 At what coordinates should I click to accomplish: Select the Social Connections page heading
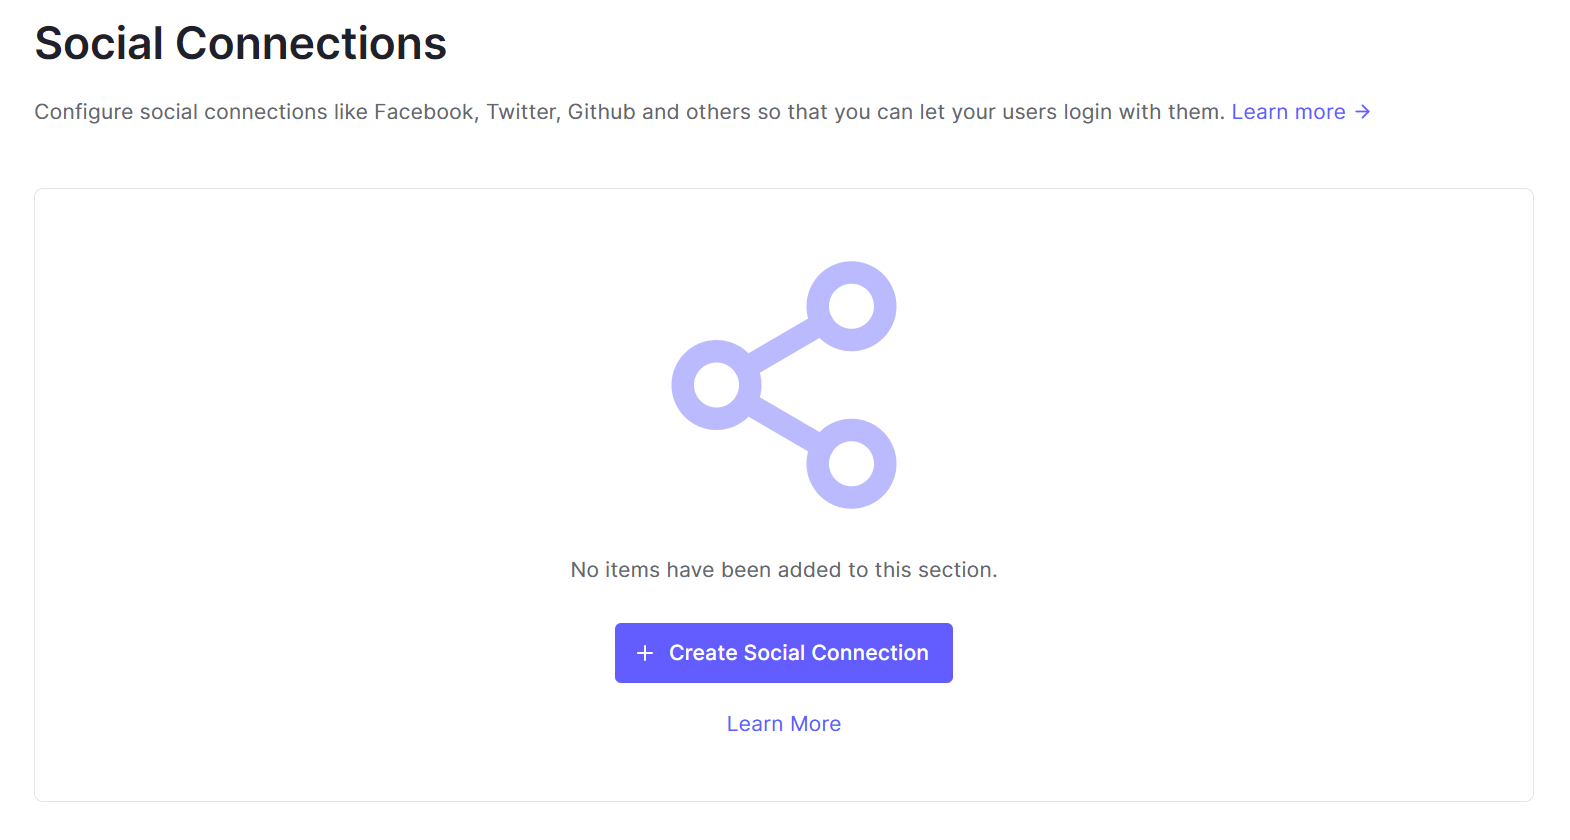point(240,44)
